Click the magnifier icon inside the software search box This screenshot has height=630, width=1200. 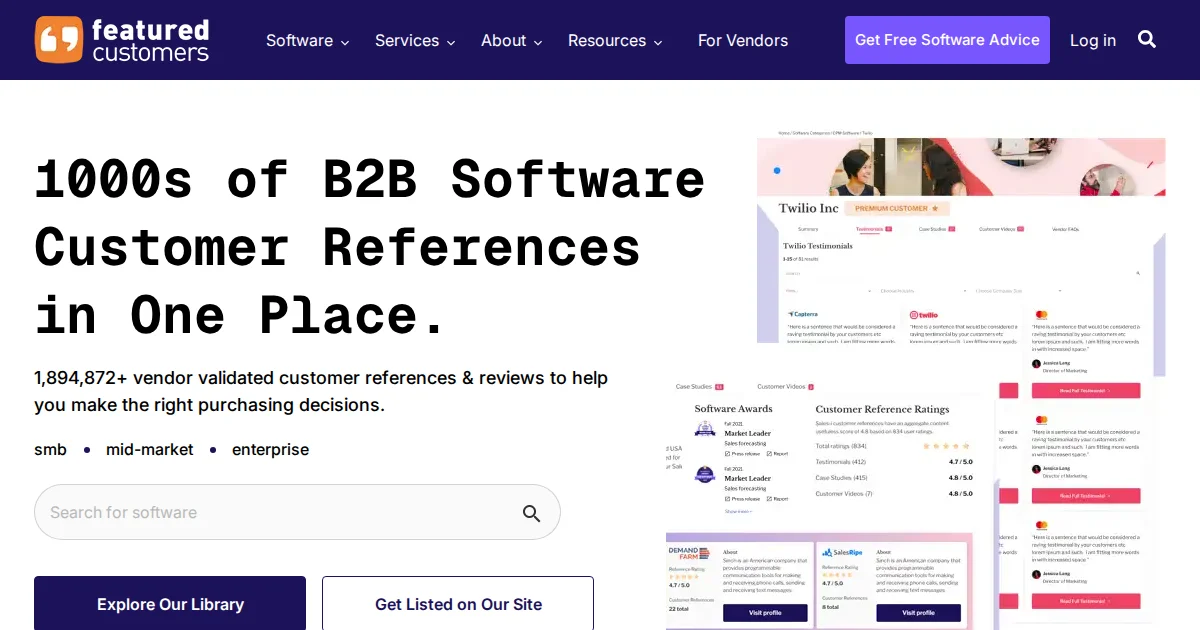click(x=531, y=513)
